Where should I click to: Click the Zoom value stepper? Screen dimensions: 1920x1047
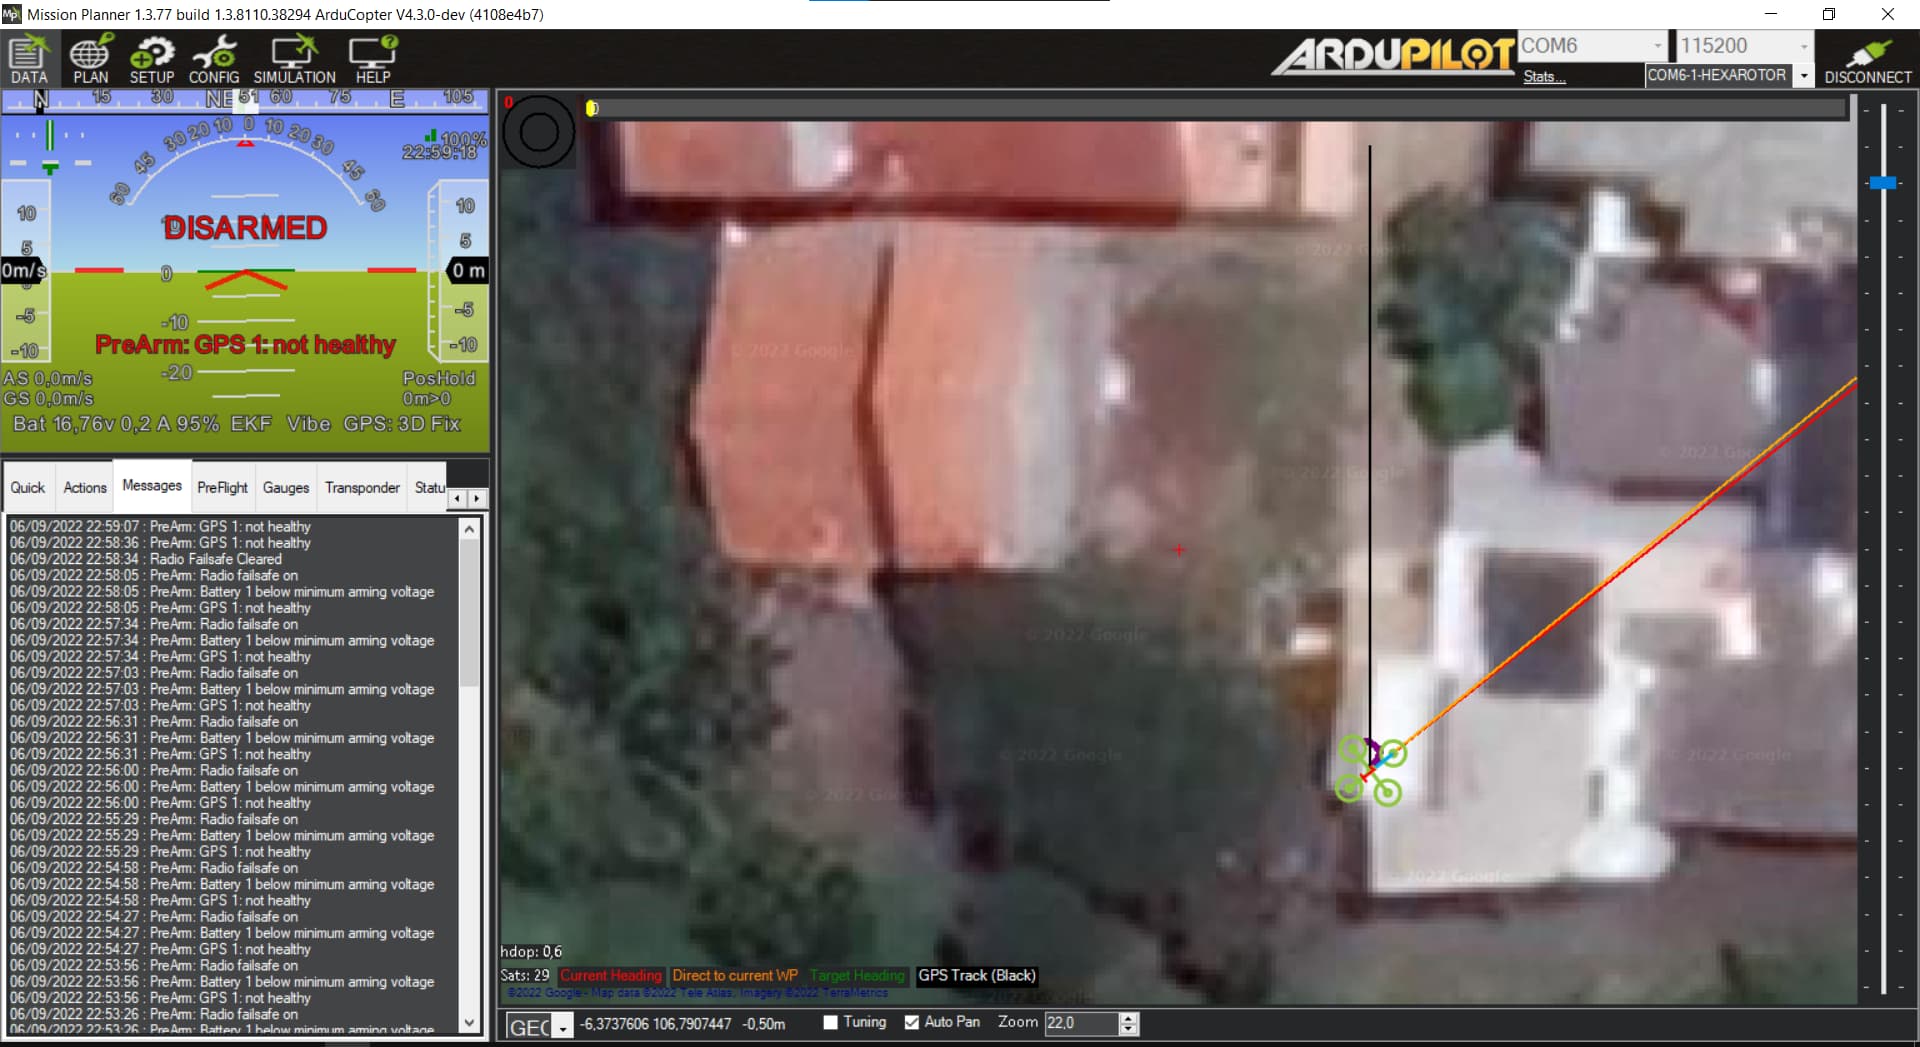[x=1129, y=1023]
